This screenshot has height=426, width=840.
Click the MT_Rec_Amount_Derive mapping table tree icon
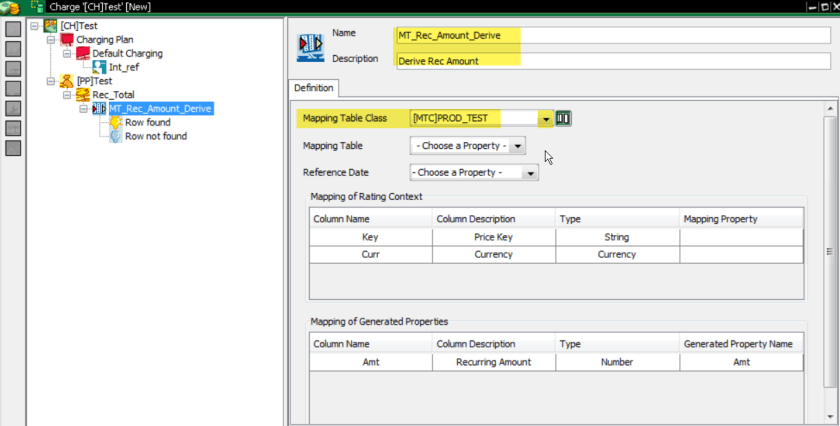coord(99,109)
